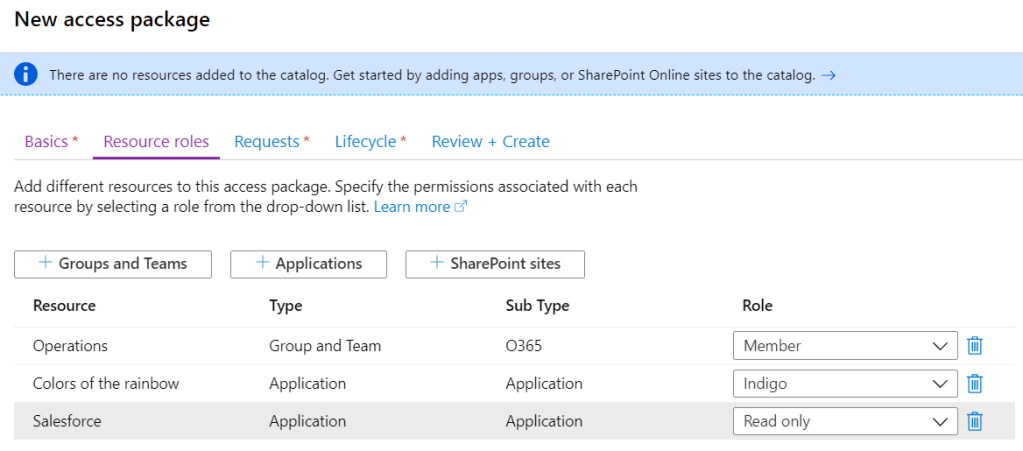Open the Member role dropdown

point(844,346)
